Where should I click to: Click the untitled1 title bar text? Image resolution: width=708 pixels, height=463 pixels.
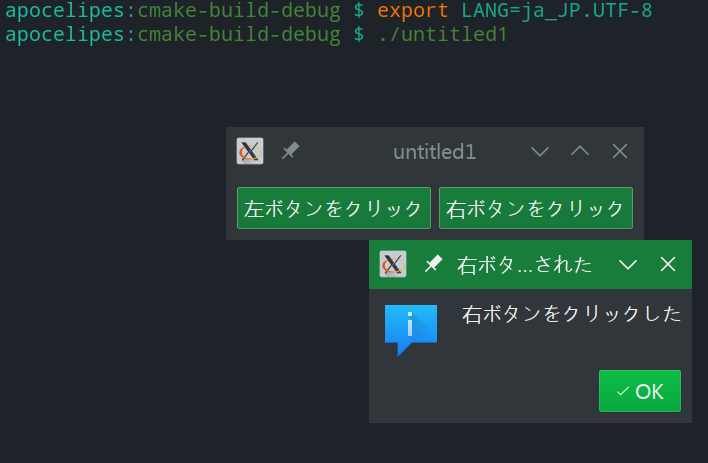tap(434, 152)
